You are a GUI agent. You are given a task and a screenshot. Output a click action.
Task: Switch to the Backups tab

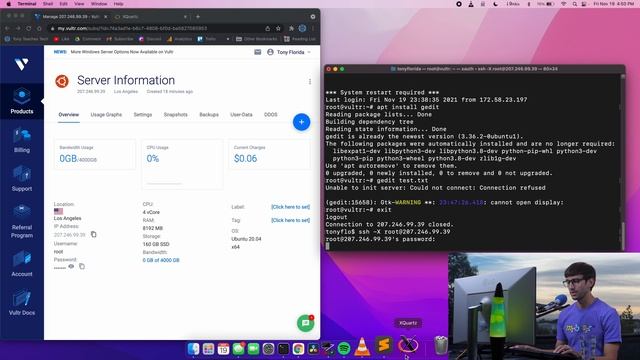click(x=209, y=115)
